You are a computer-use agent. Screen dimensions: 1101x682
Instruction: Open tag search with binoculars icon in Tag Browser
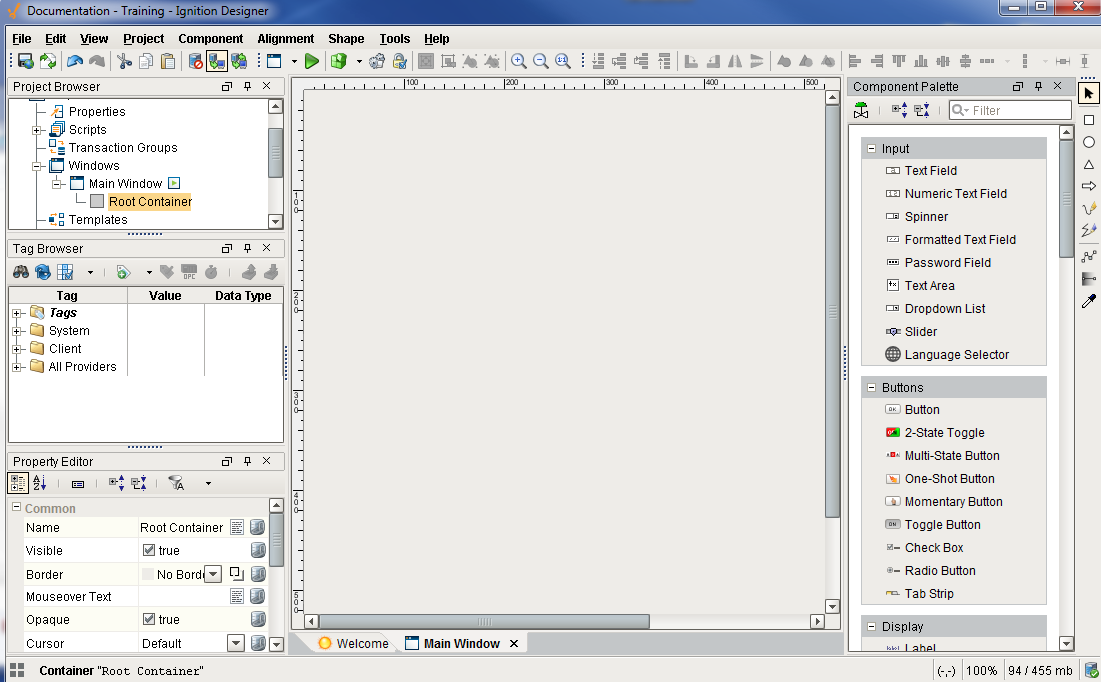[x=23, y=272]
